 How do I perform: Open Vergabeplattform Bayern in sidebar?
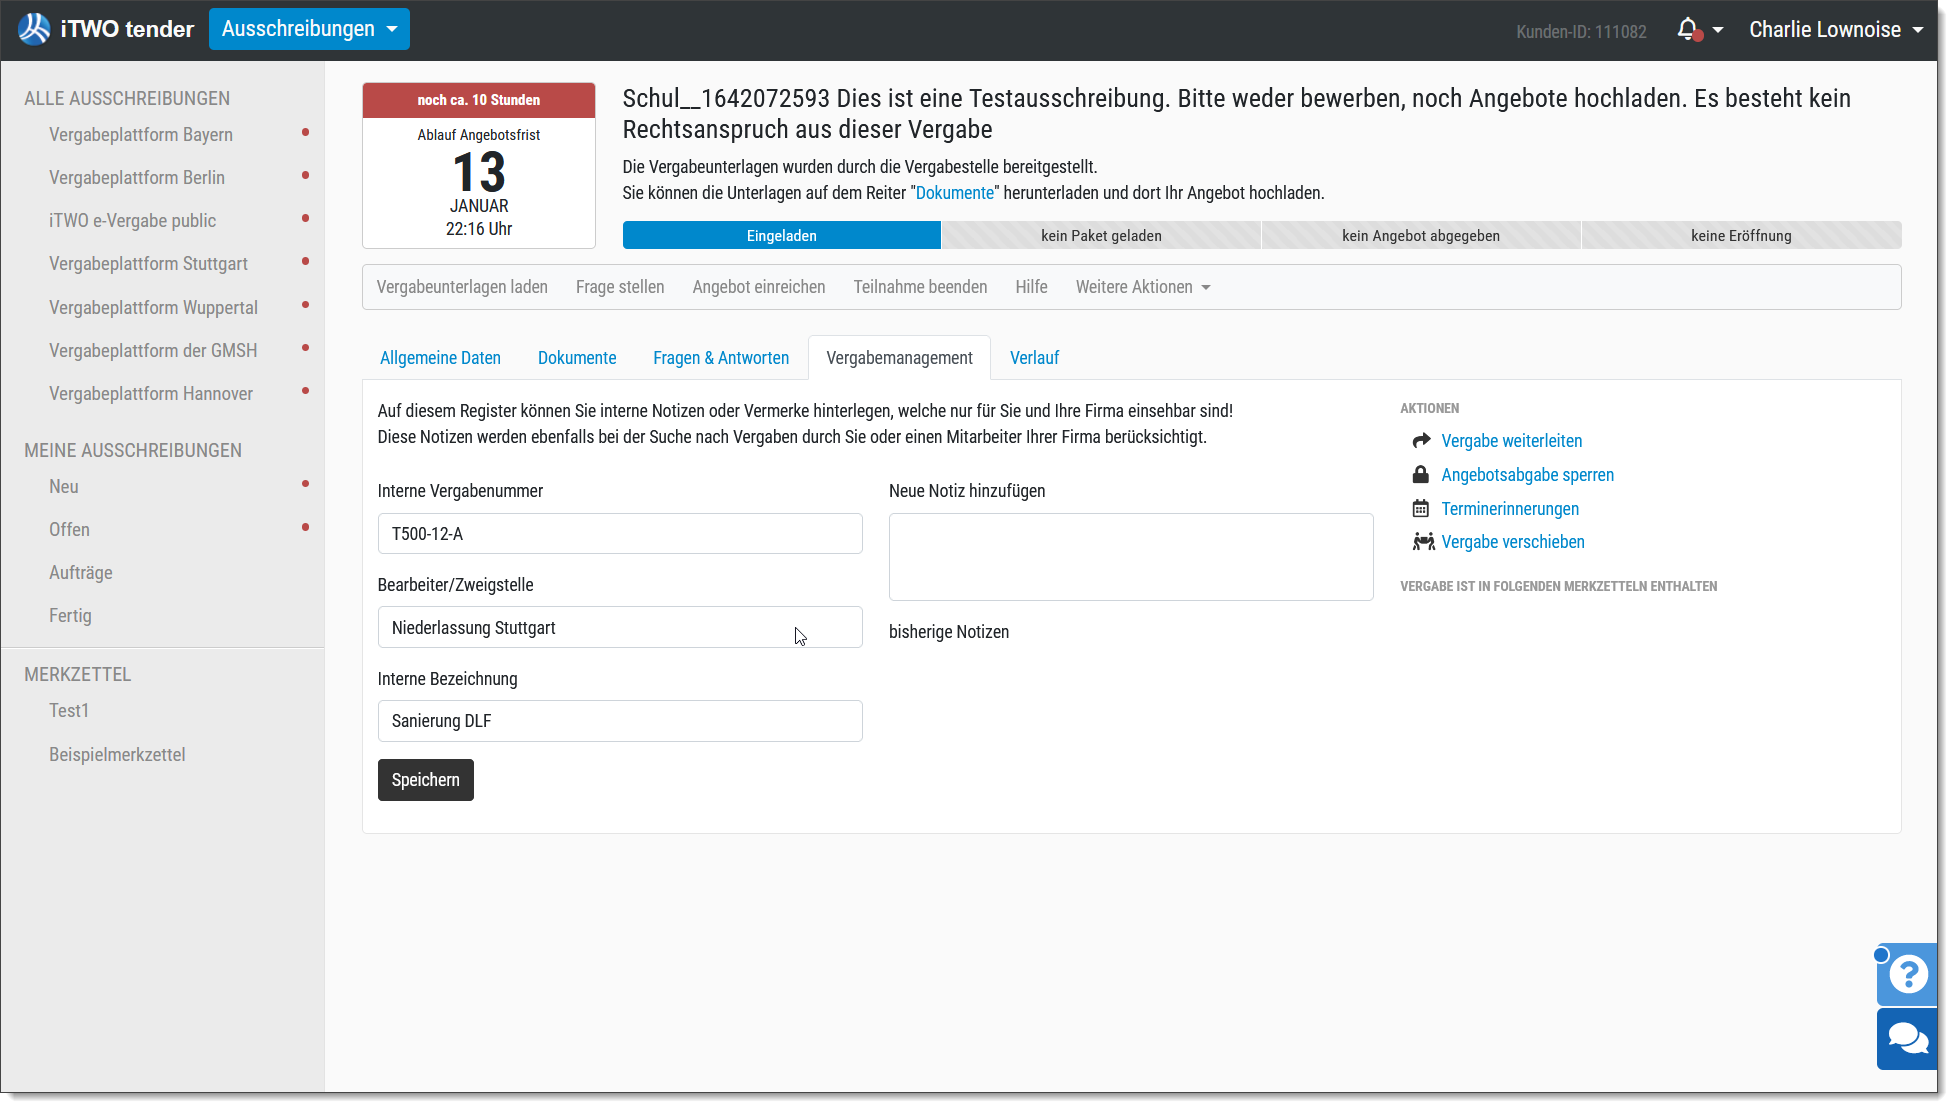(141, 135)
